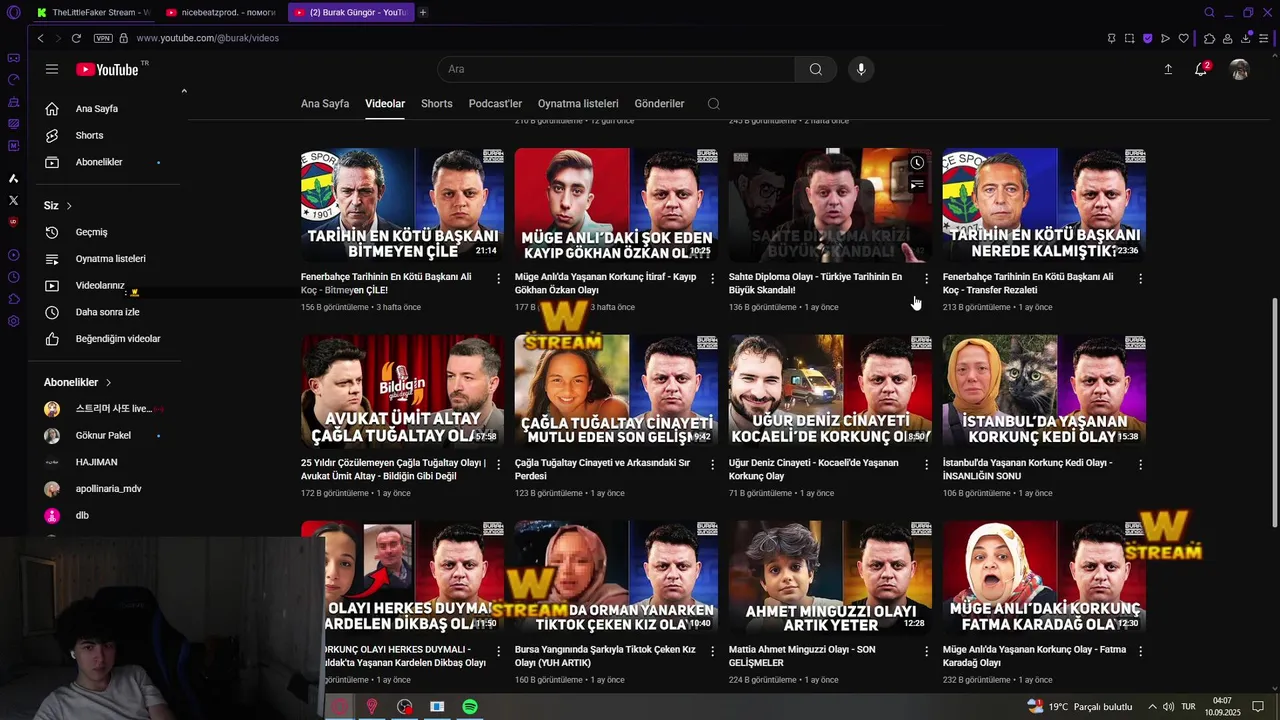Image resolution: width=1280 pixels, height=720 pixels.
Task: Open the Oynatma listeleri channel tab
Action: (x=578, y=104)
